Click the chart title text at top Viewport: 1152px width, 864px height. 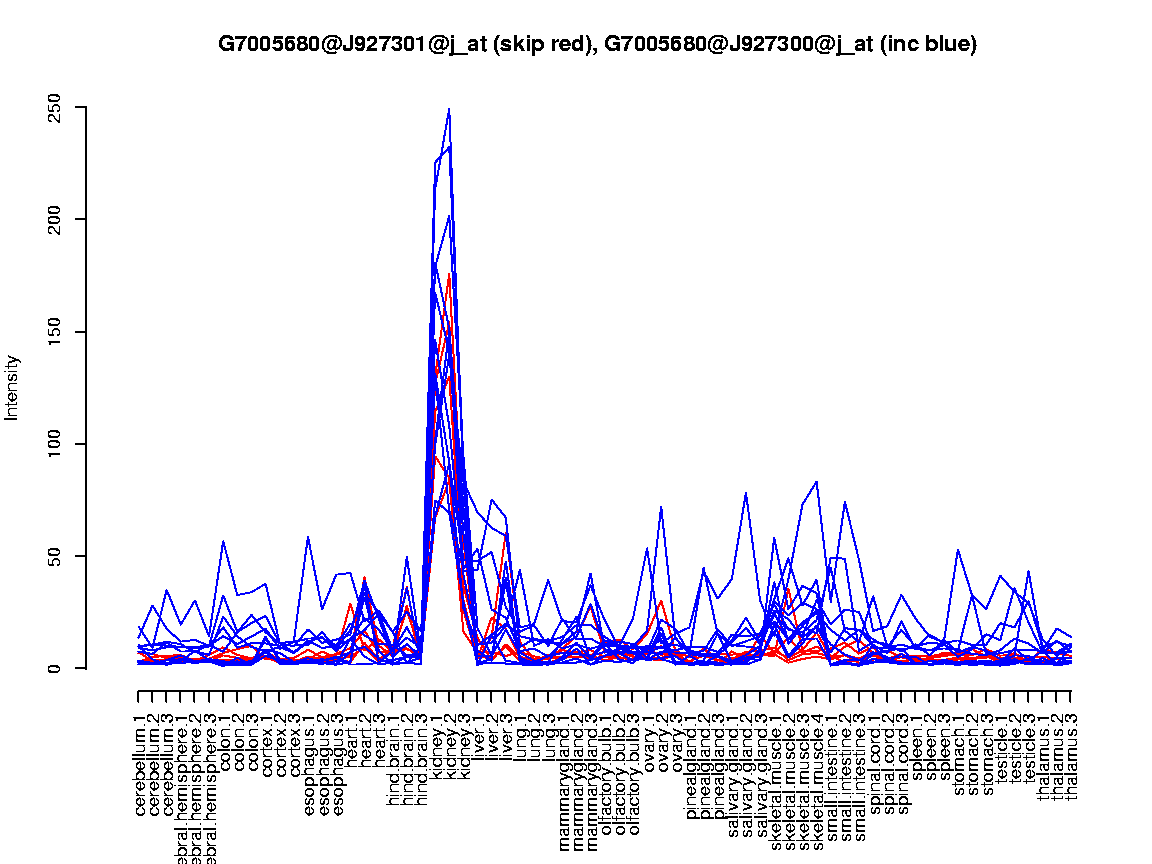pyautogui.click(x=597, y=44)
